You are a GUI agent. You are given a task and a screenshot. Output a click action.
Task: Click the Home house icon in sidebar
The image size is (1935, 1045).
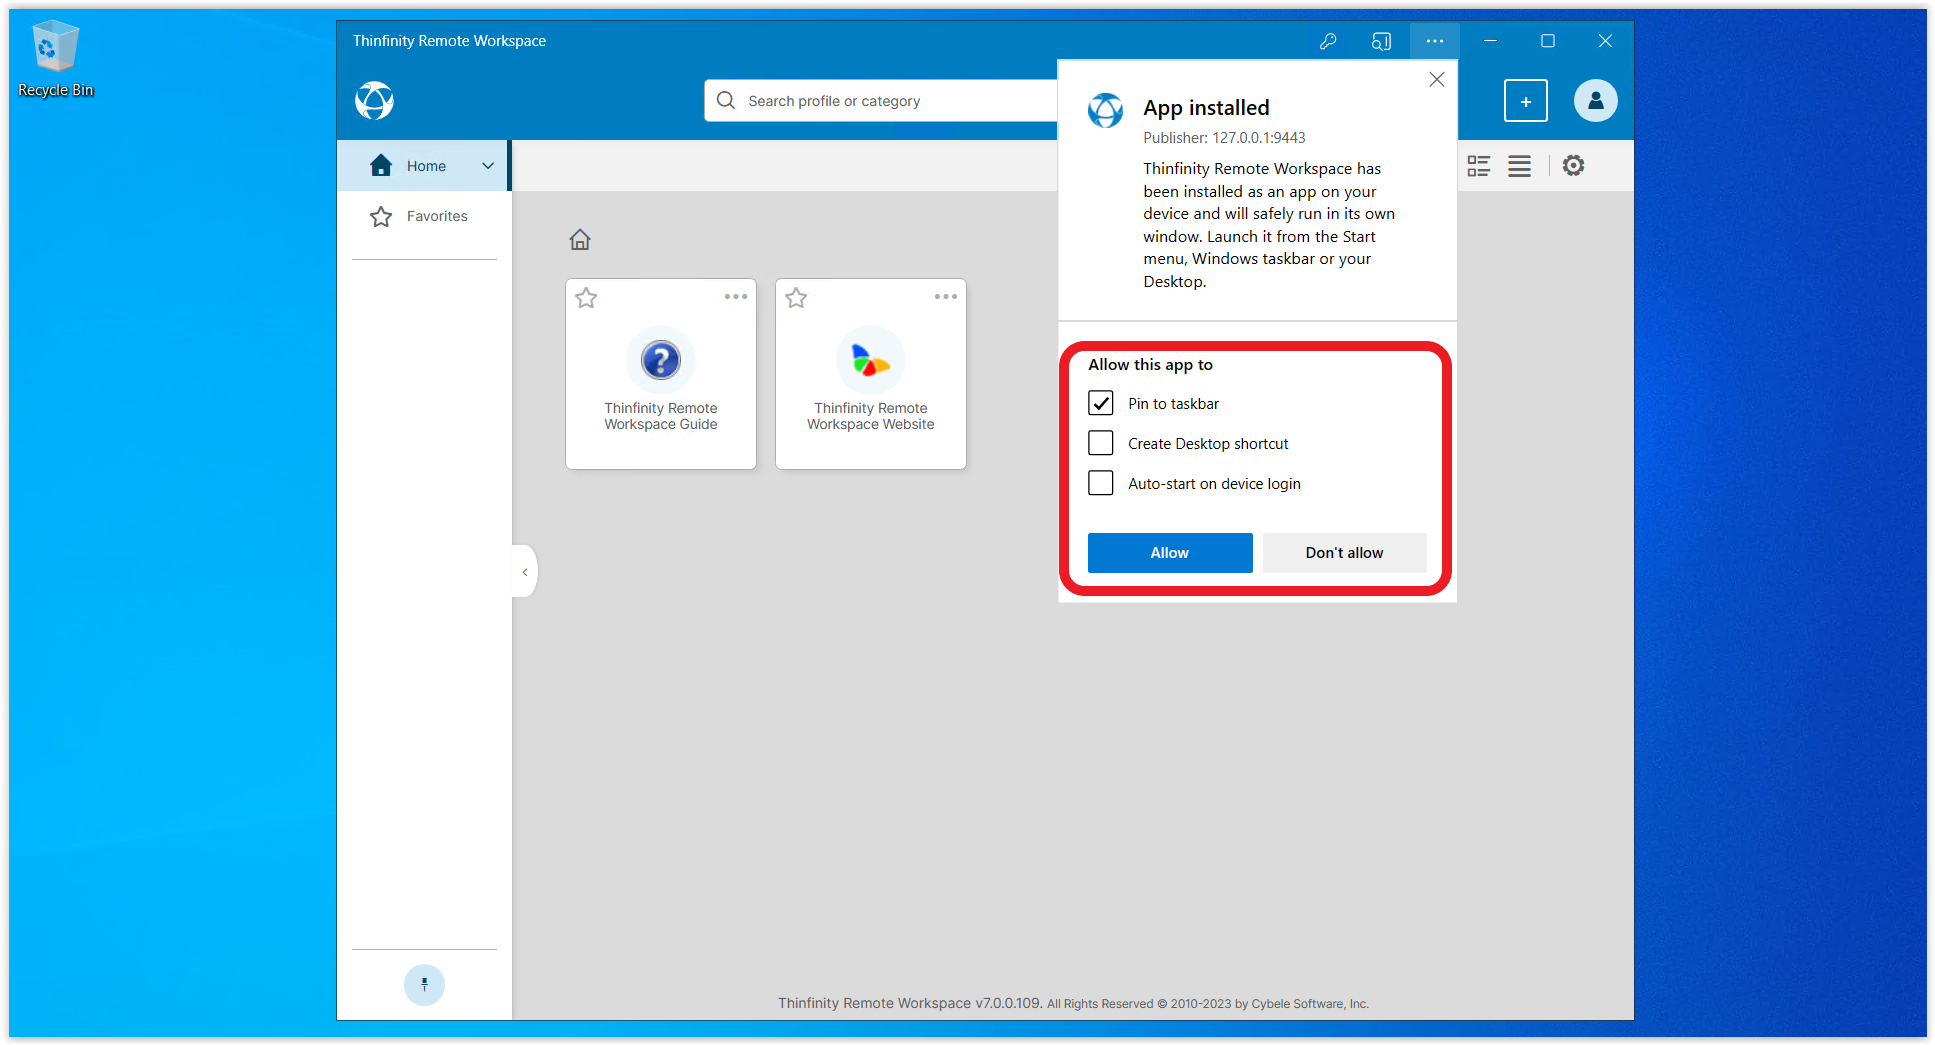(381, 166)
